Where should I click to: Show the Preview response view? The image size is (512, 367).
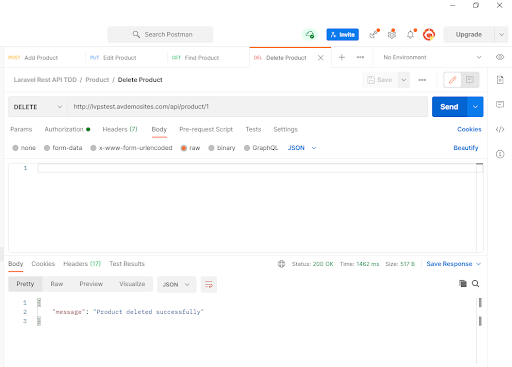pos(91,284)
